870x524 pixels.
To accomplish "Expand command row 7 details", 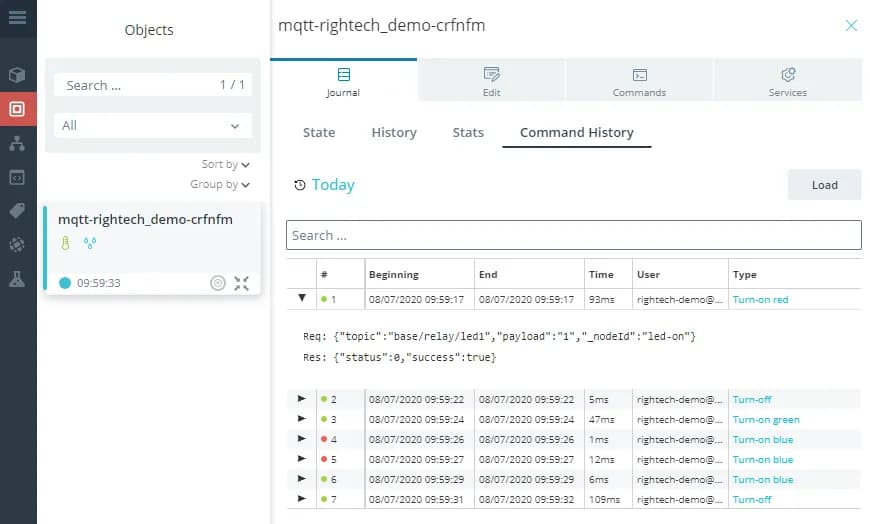I will click(302, 499).
